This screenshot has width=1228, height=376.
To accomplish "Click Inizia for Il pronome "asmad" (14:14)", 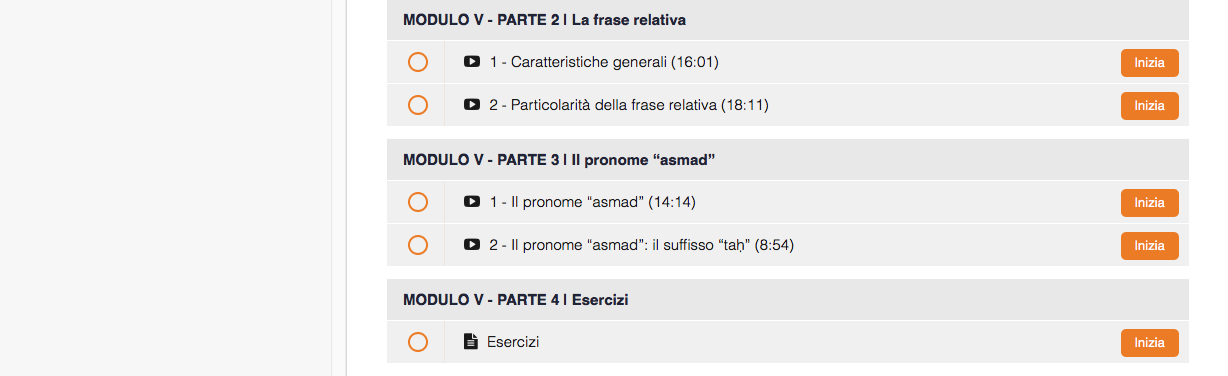I will pos(1149,203).
